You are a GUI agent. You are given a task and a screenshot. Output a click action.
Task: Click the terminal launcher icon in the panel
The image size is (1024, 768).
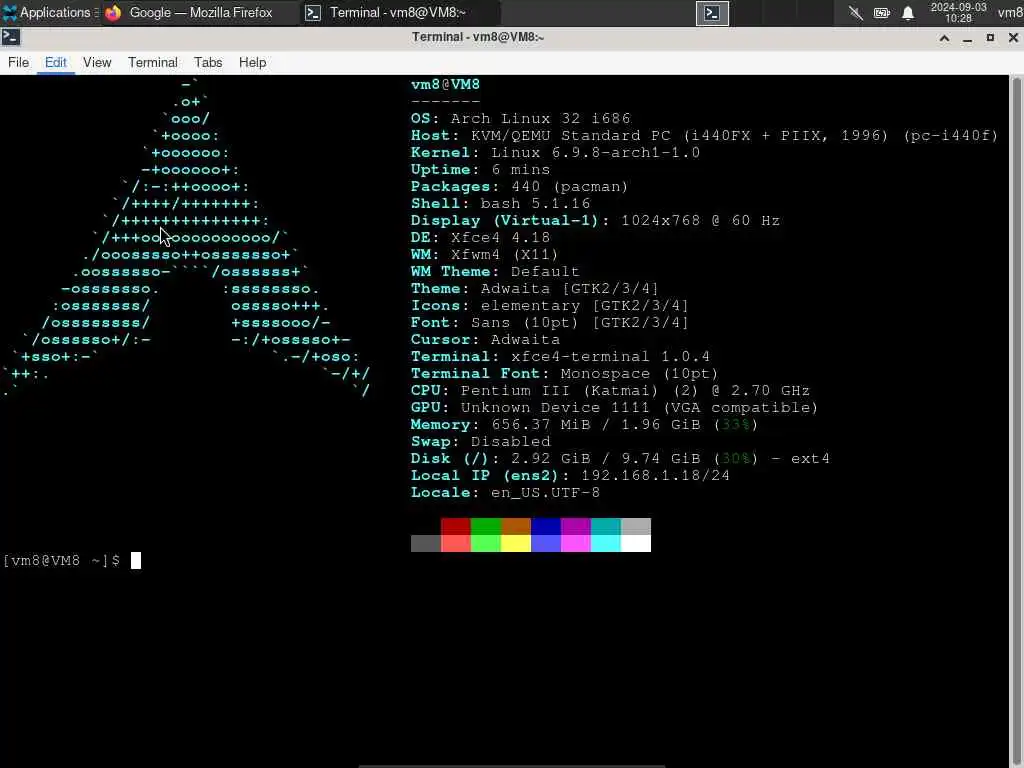tap(712, 13)
